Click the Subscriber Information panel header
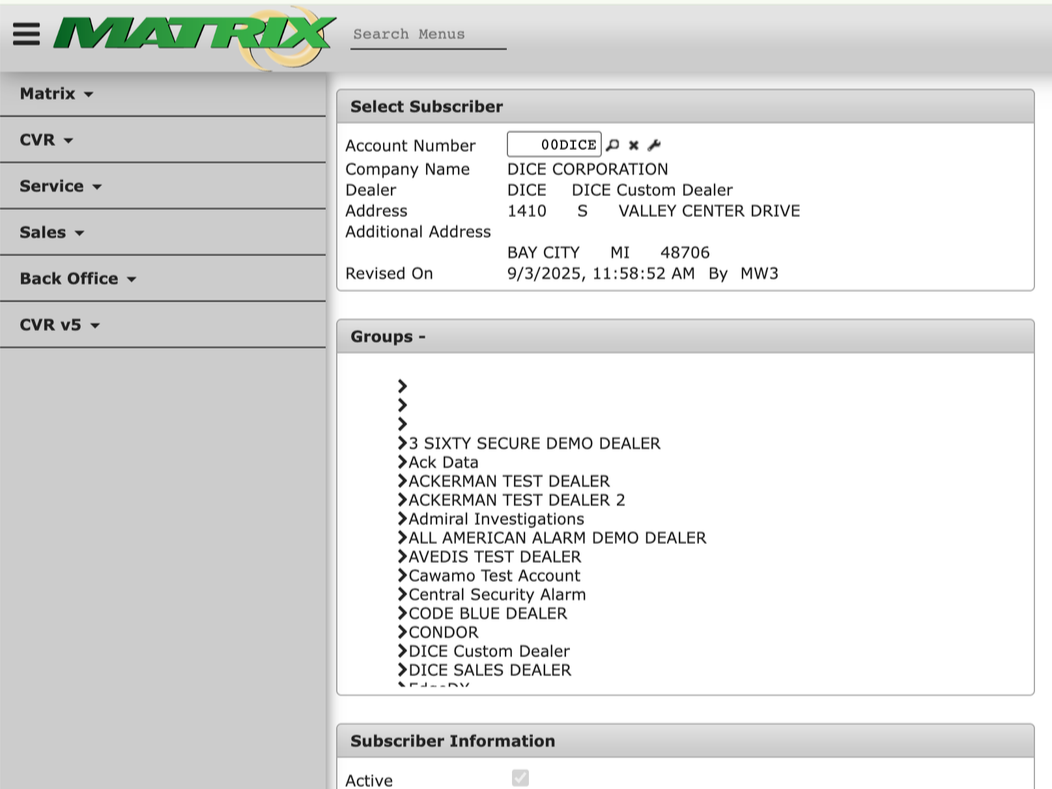 click(685, 741)
